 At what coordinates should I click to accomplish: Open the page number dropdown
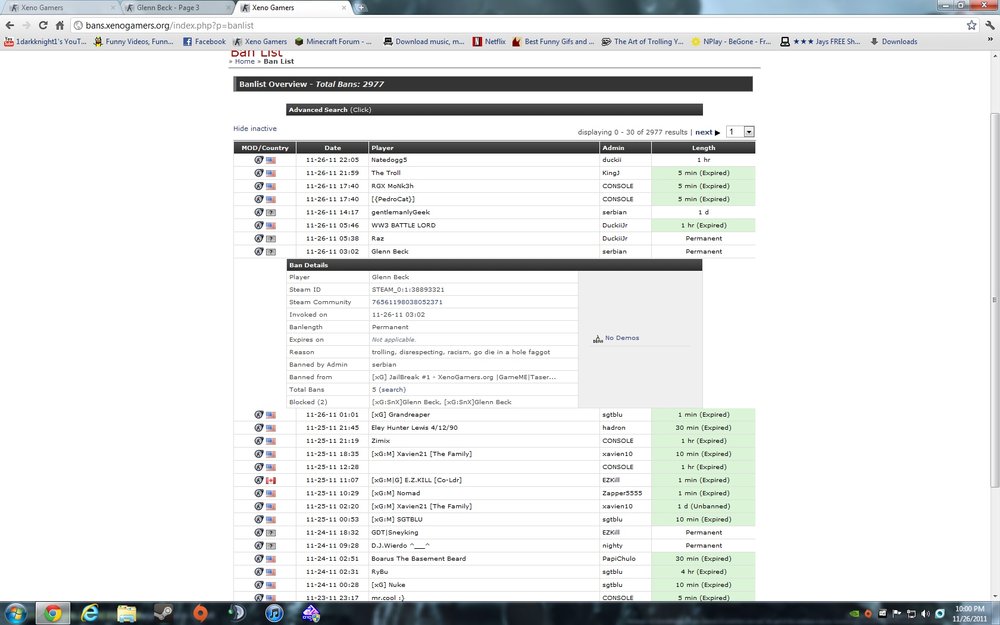tap(740, 132)
